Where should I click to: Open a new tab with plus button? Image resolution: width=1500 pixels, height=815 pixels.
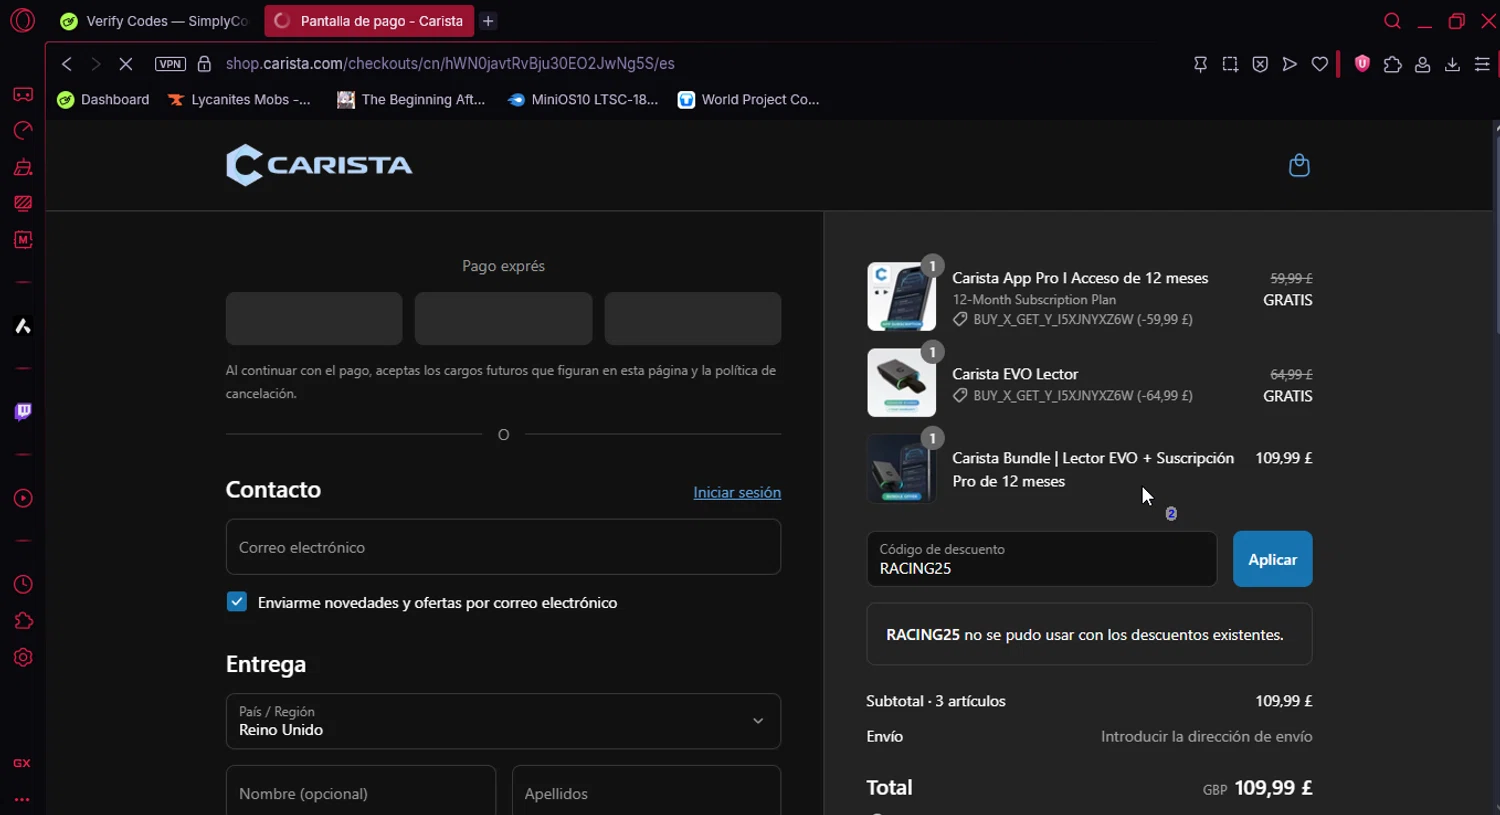coord(488,21)
